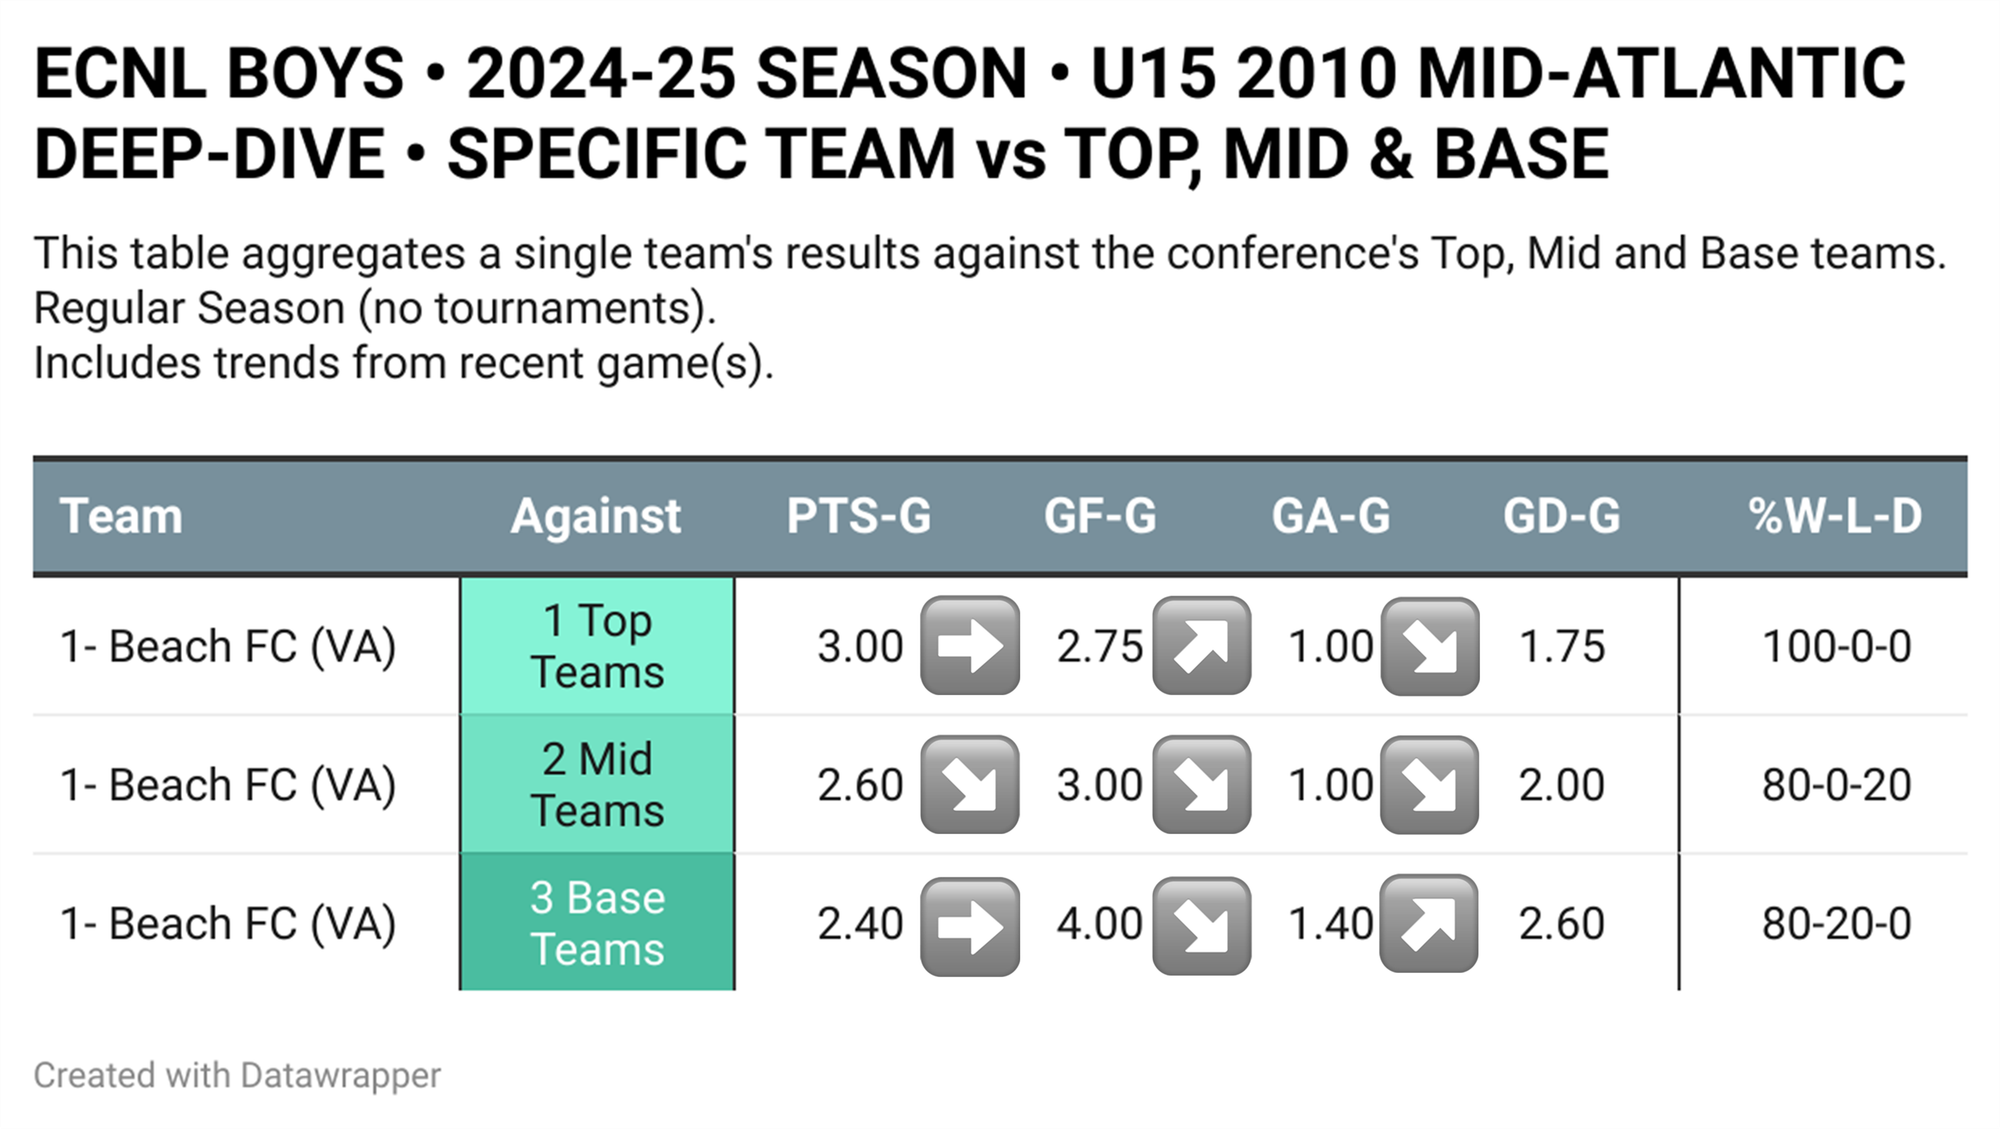Click the up-right arrow beside GA-G 1.40
Viewport: 2000px width, 1129px height.
click(x=1429, y=924)
